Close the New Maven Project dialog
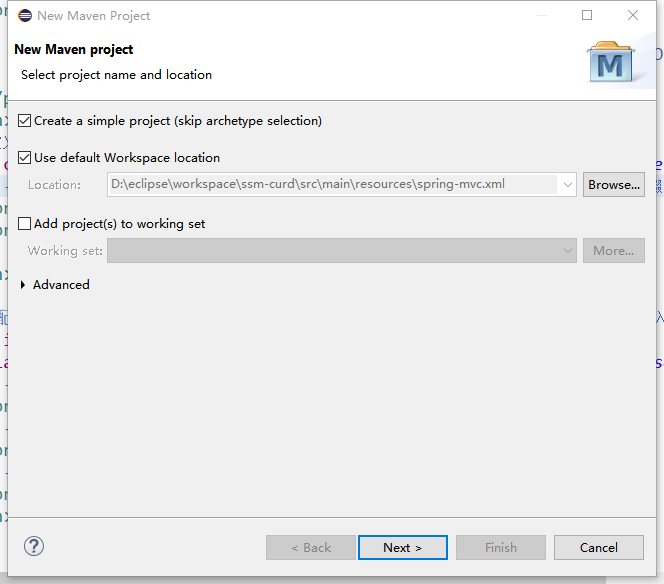664x584 pixels. coord(633,15)
